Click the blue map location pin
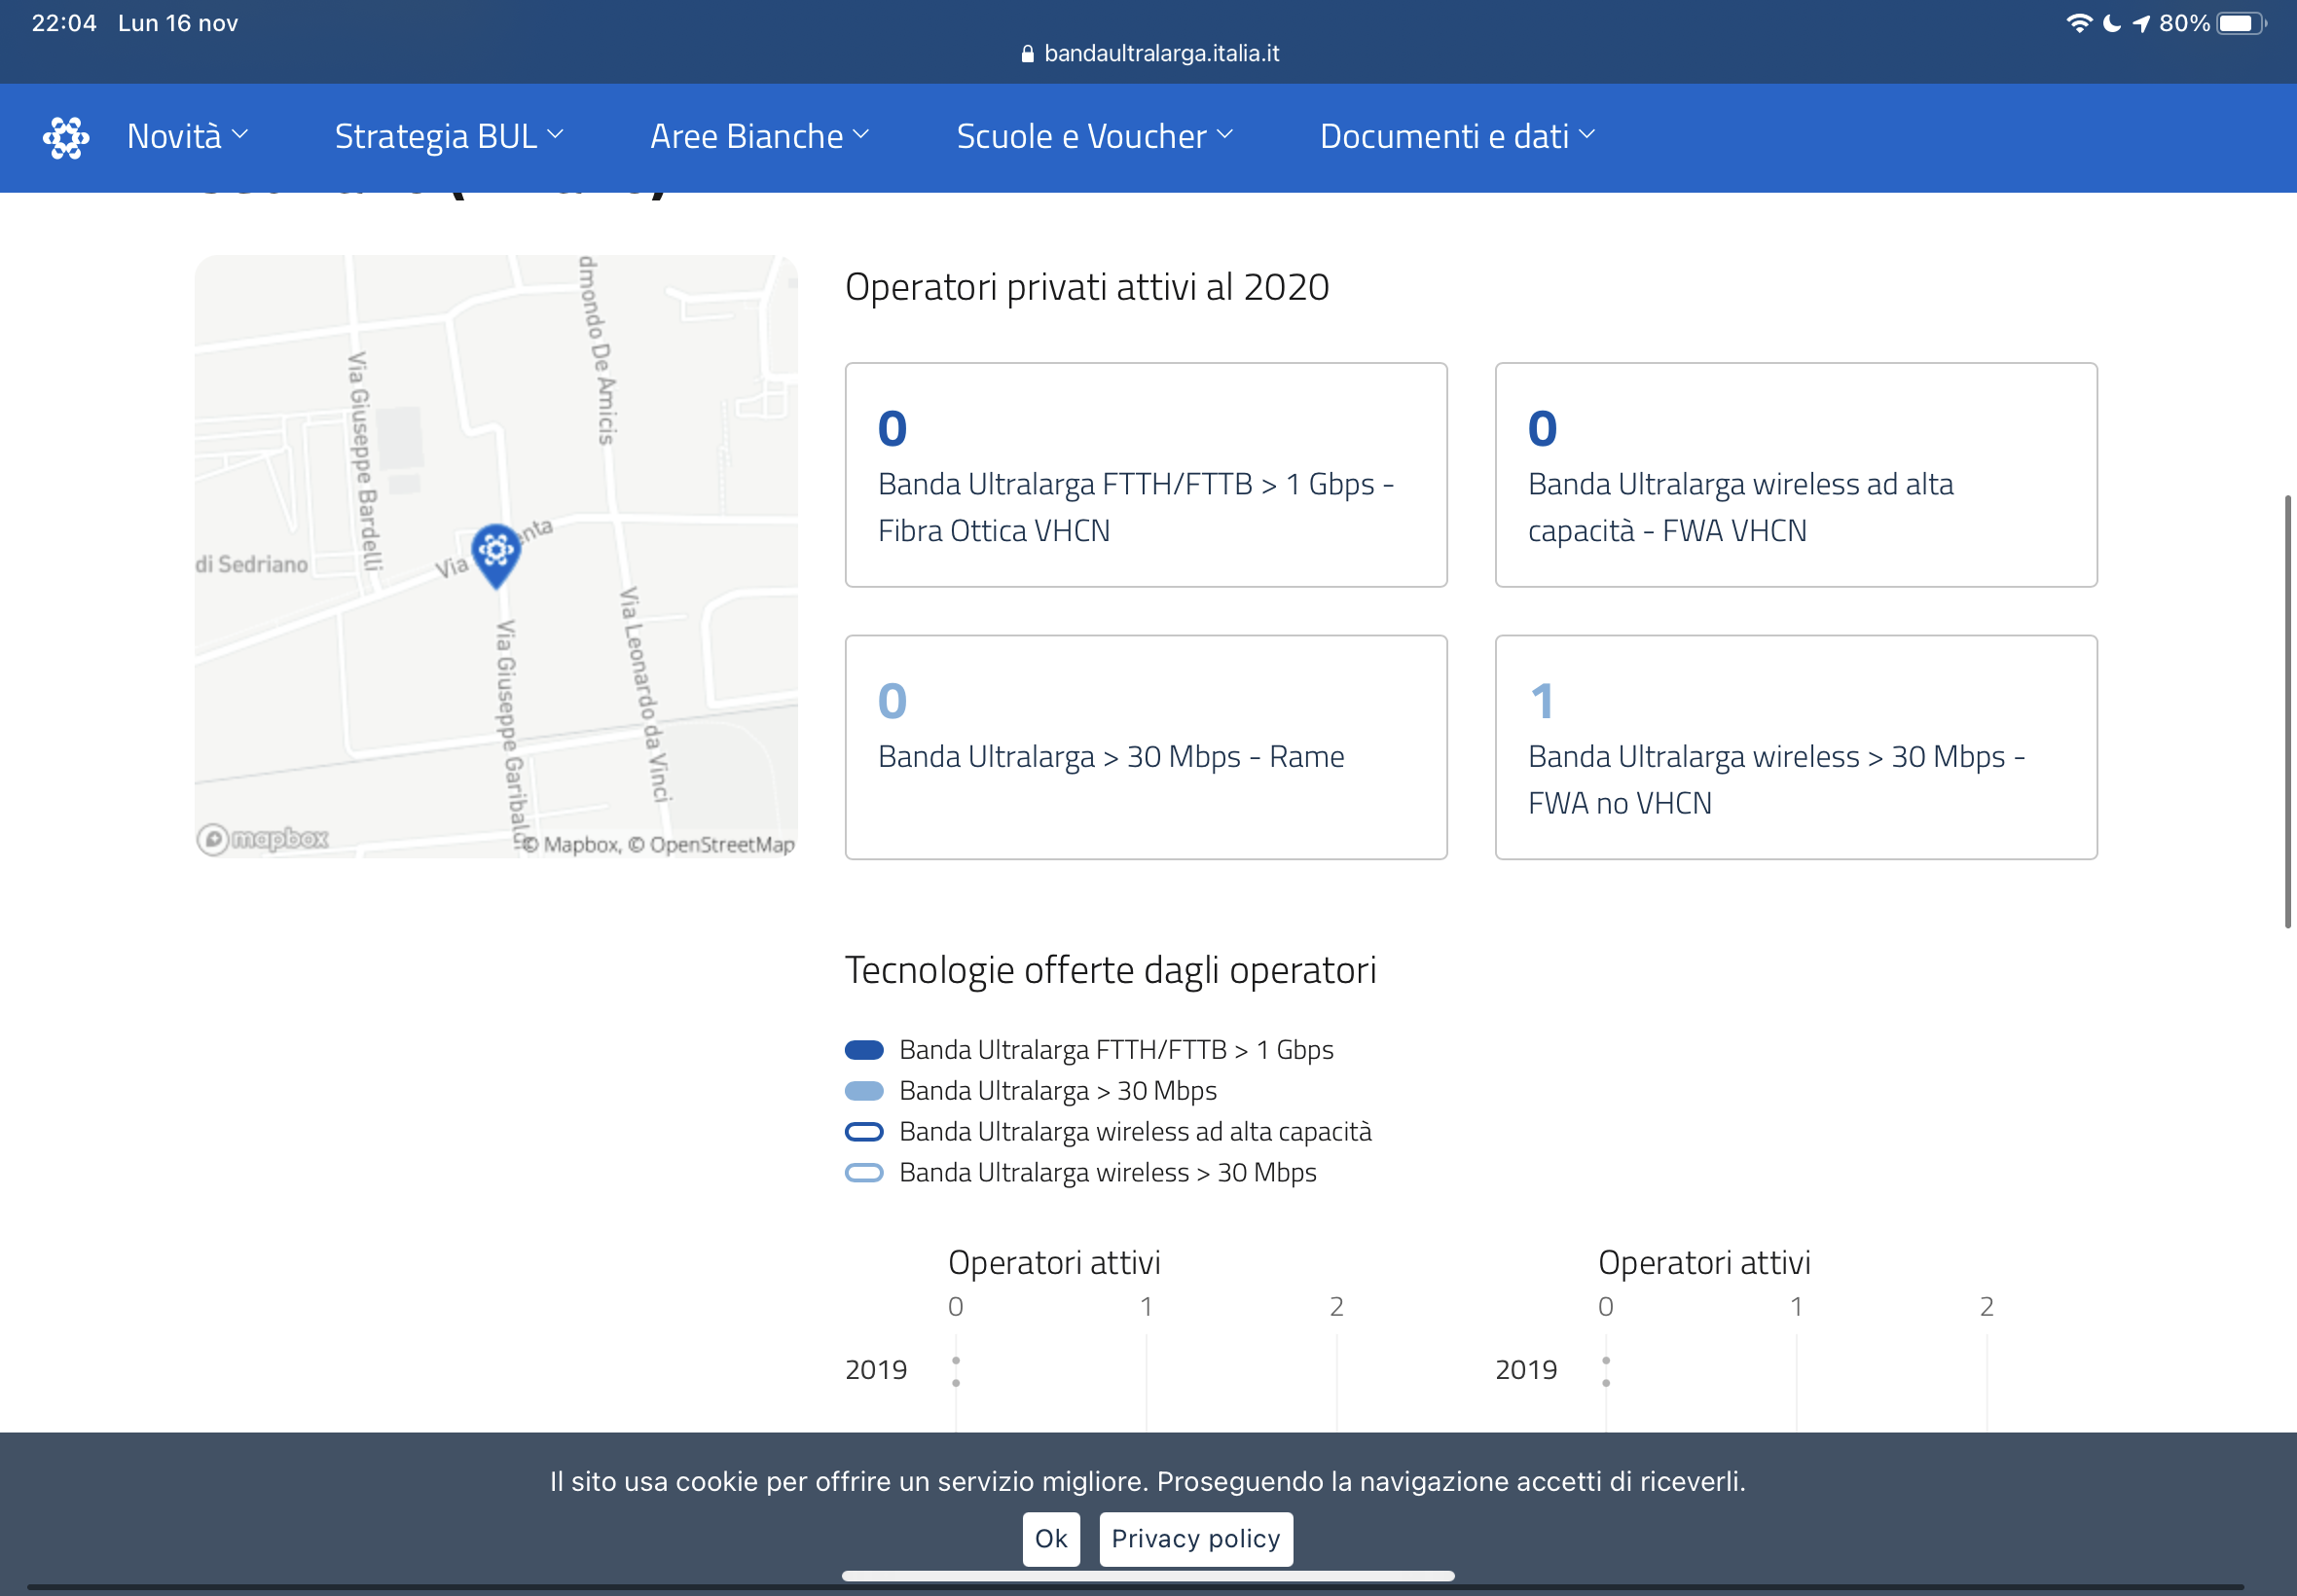 pos(496,553)
